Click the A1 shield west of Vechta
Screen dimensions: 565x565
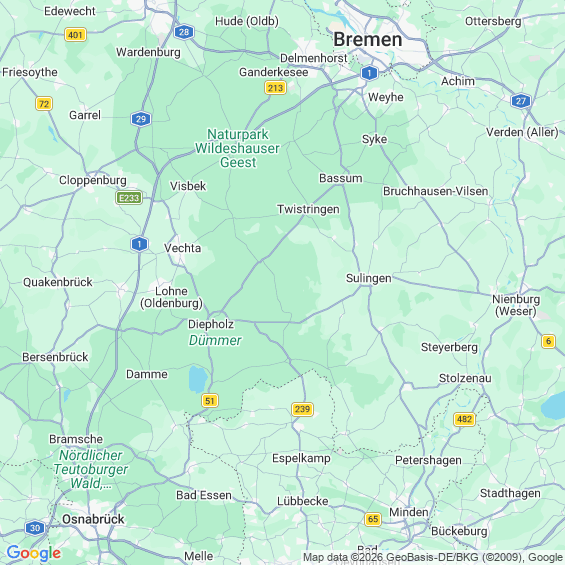pyautogui.click(x=139, y=244)
